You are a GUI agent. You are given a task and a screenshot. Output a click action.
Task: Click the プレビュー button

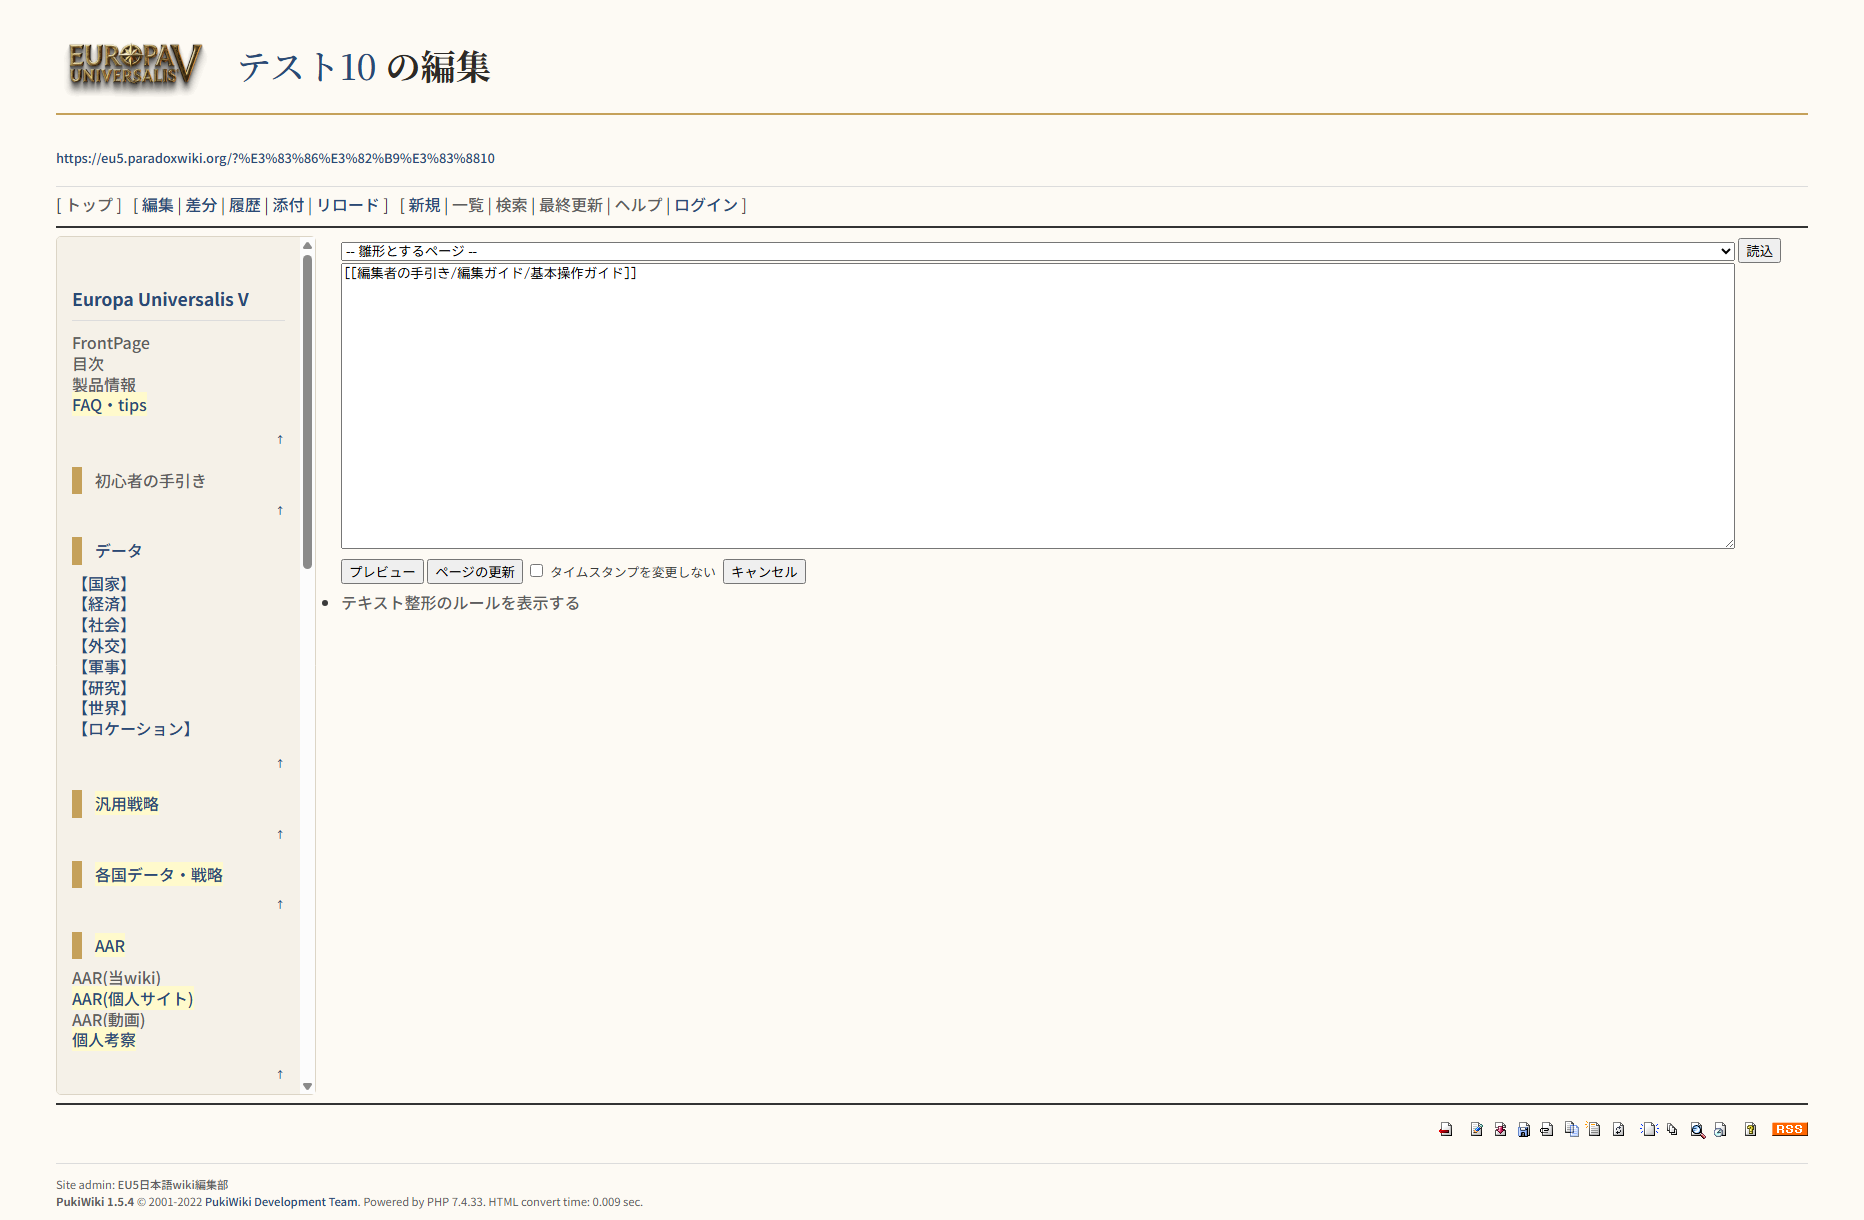coord(382,571)
